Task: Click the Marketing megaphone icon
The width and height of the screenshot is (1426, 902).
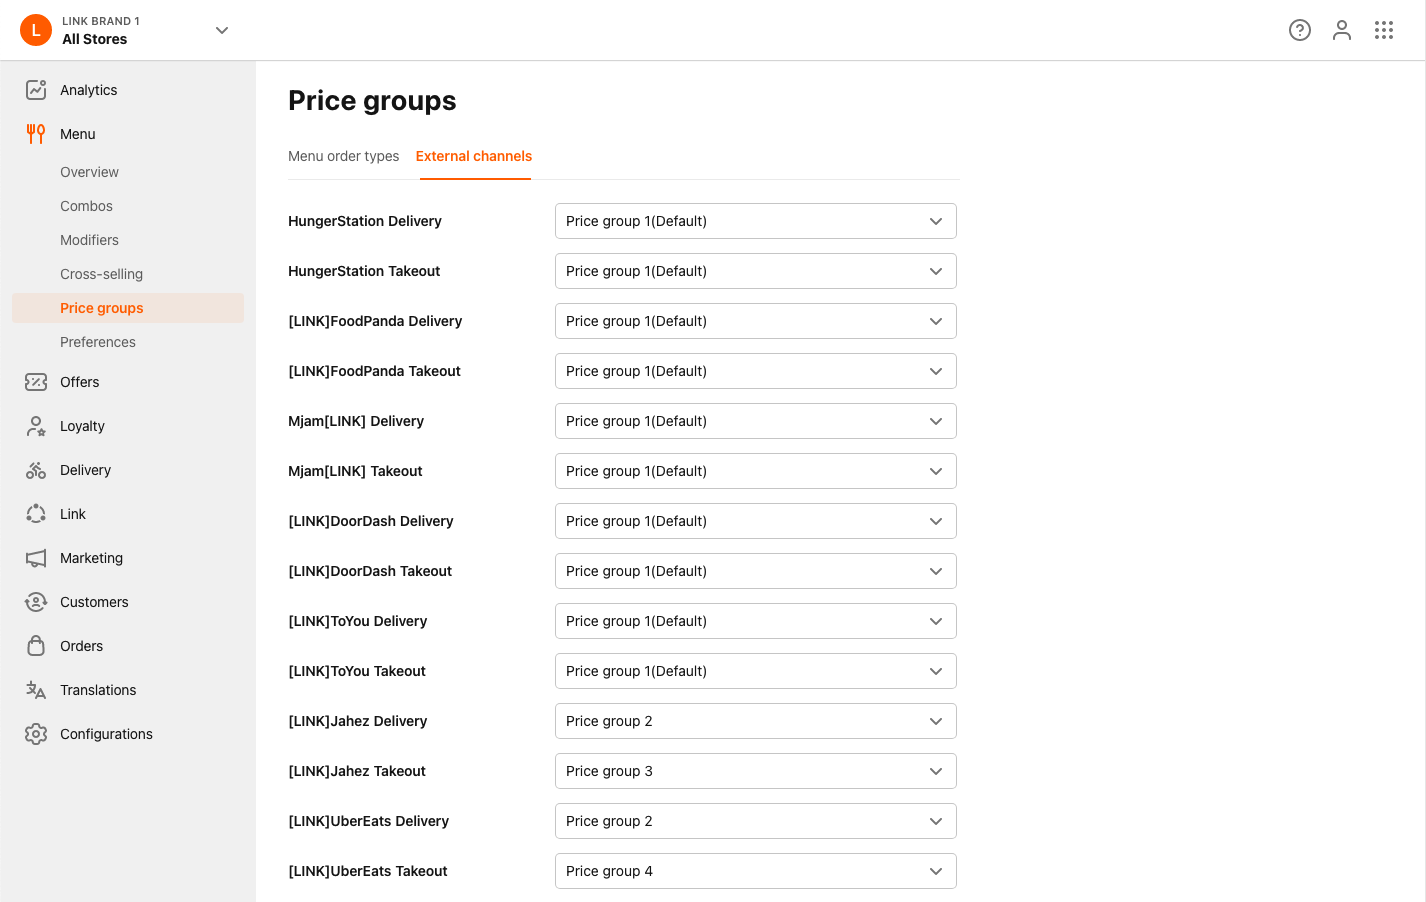Action: (36, 558)
